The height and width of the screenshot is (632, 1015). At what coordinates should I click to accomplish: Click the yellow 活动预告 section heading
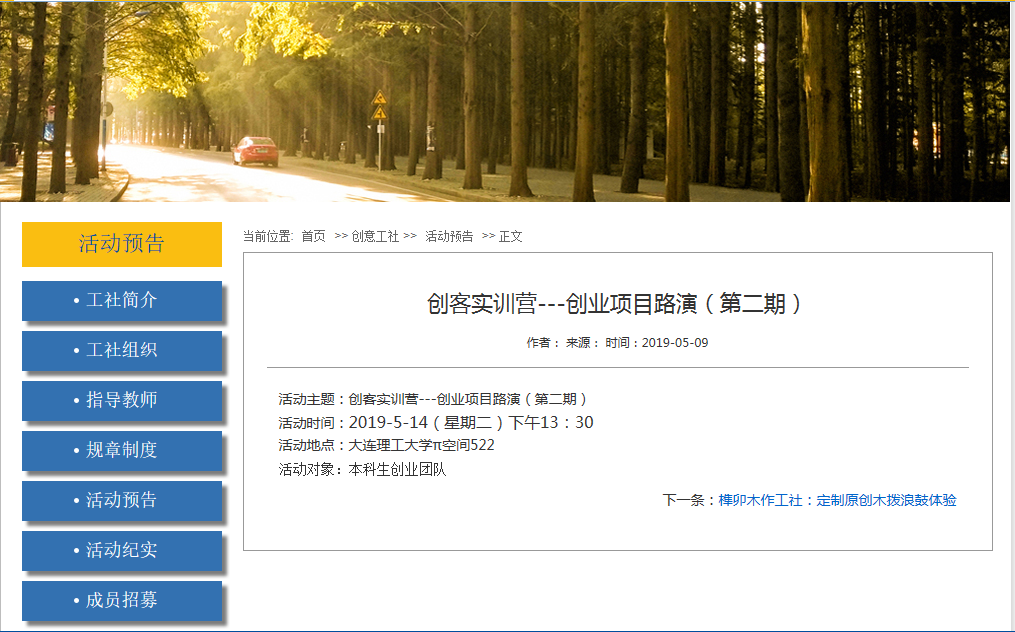[121, 244]
